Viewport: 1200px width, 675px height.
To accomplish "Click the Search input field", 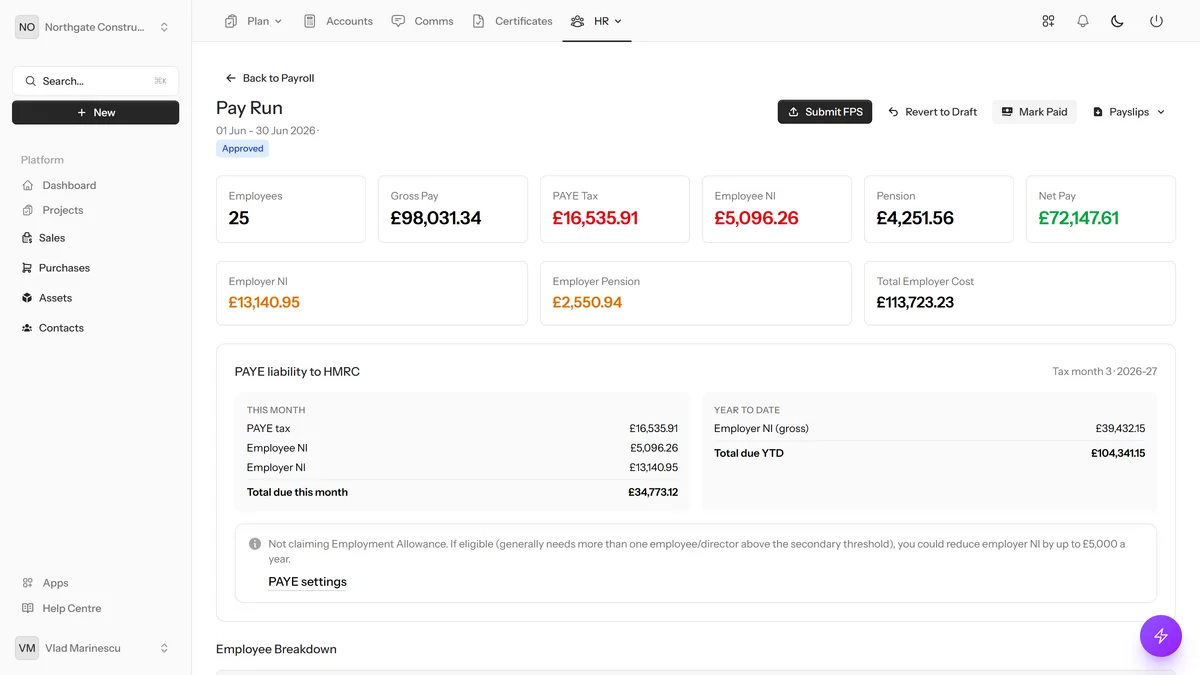I will (96, 81).
